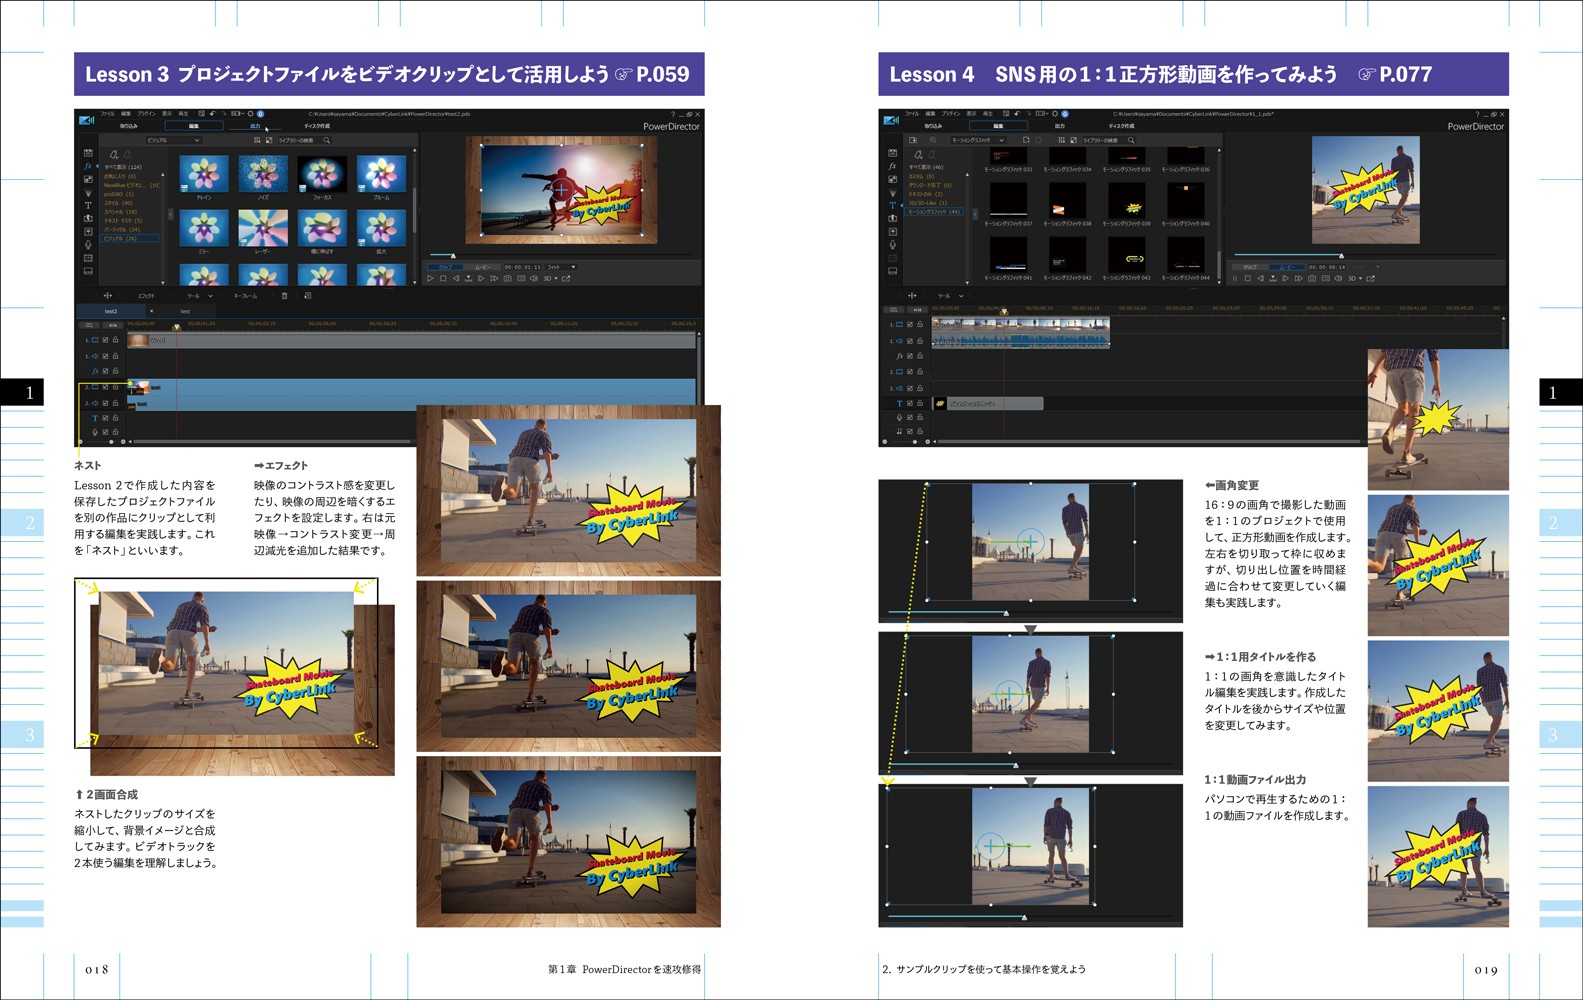The image size is (1583, 1000).
Task: Lock the title T track in Lesson 4 timeline
Action: point(920,403)
